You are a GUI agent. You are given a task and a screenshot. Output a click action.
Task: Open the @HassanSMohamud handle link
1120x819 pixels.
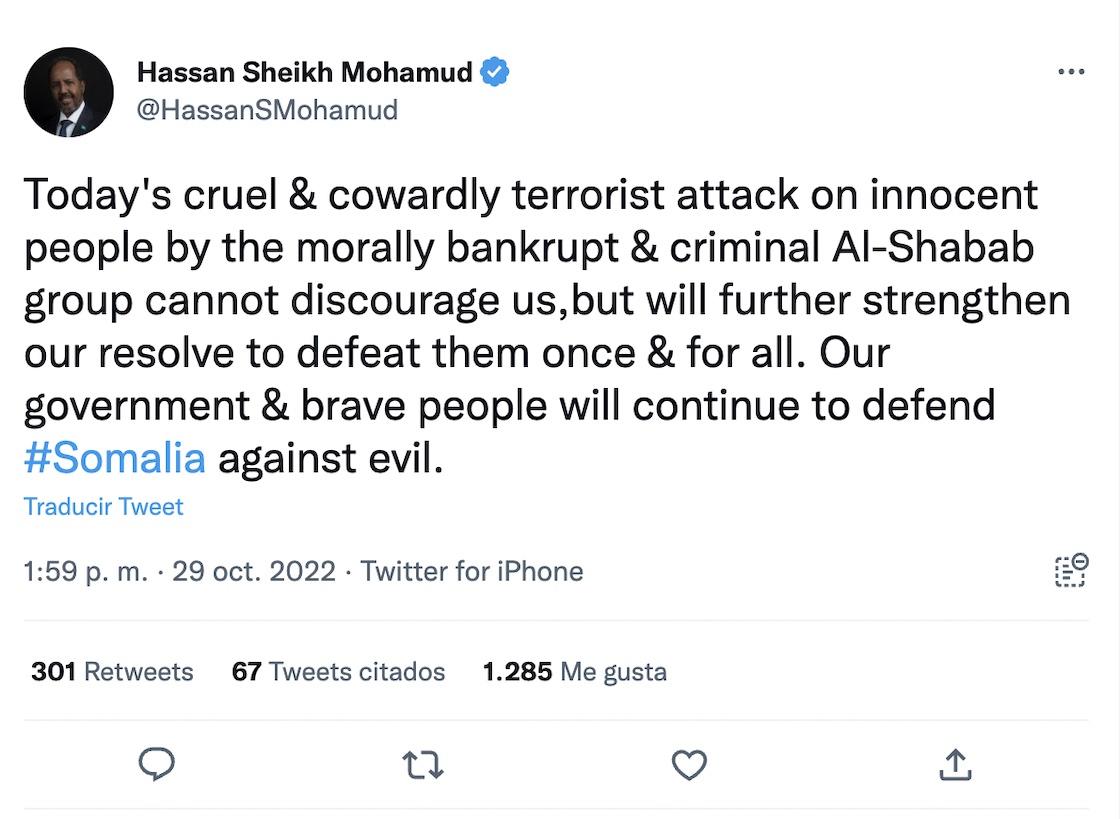[267, 109]
